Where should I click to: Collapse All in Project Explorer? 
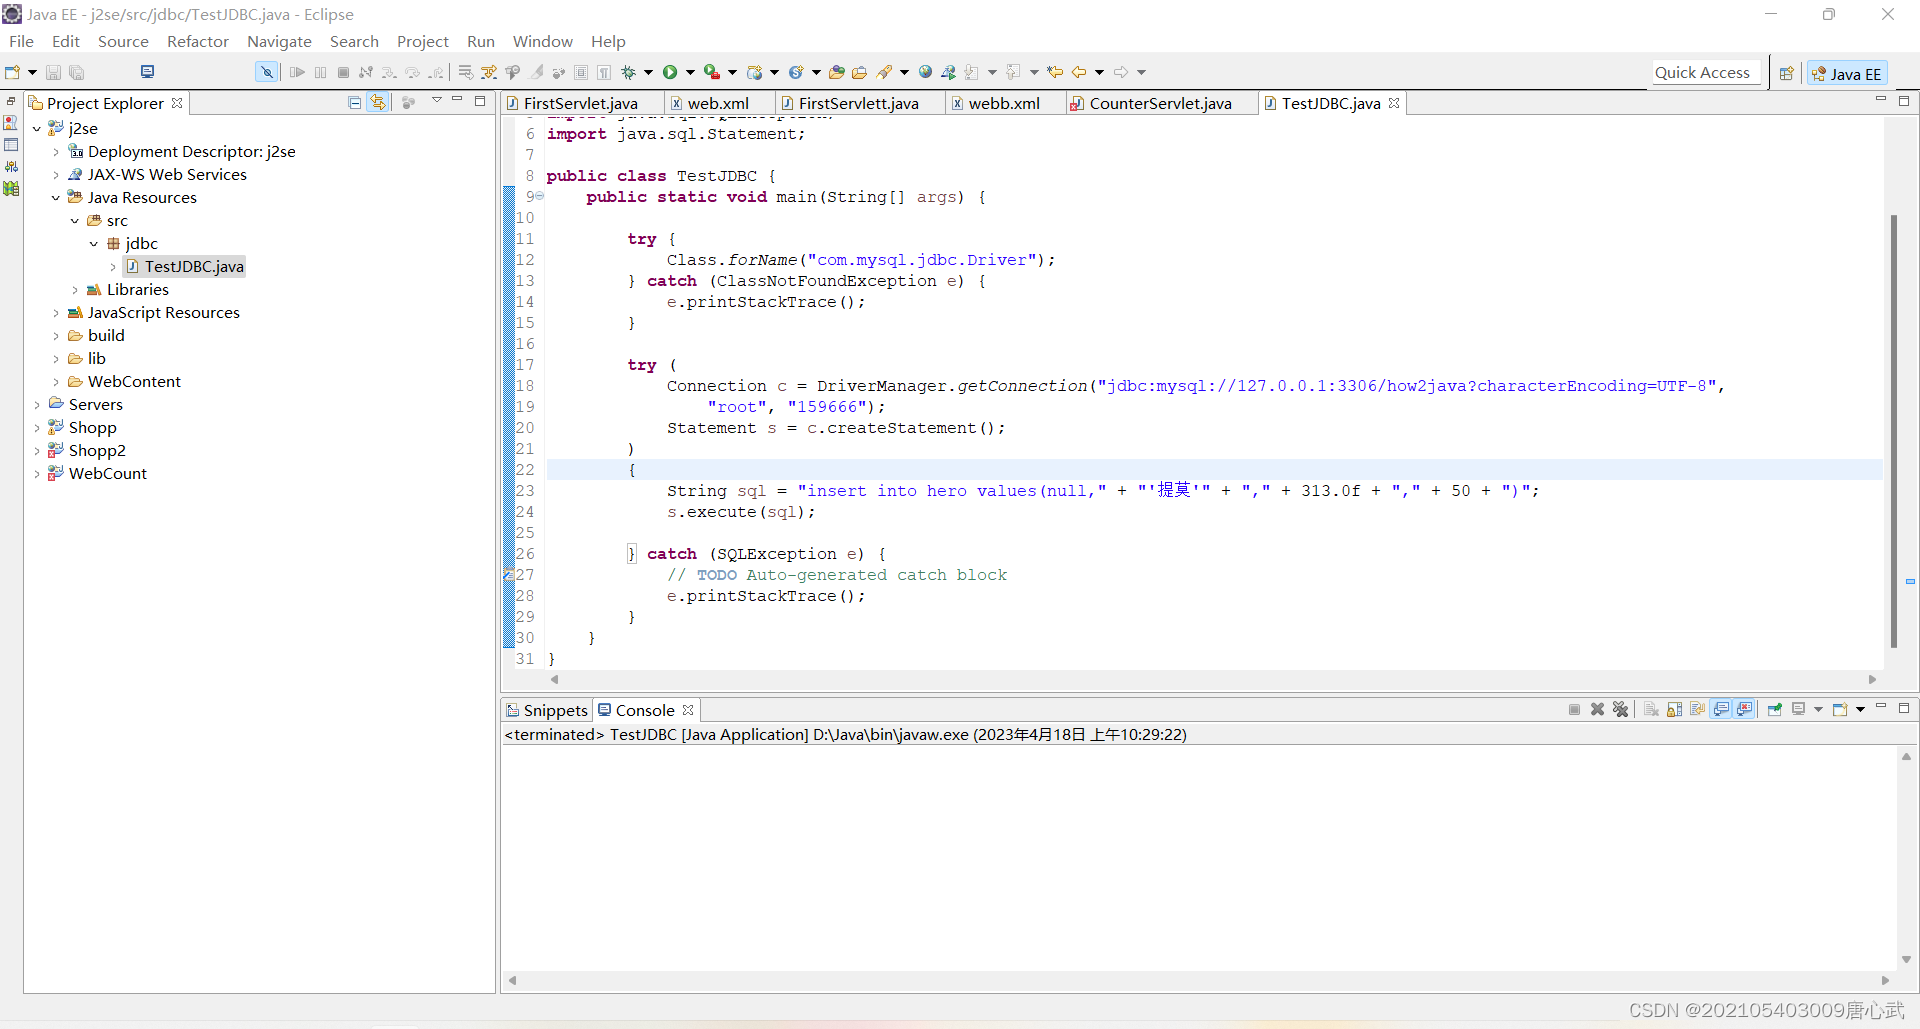[x=354, y=102]
